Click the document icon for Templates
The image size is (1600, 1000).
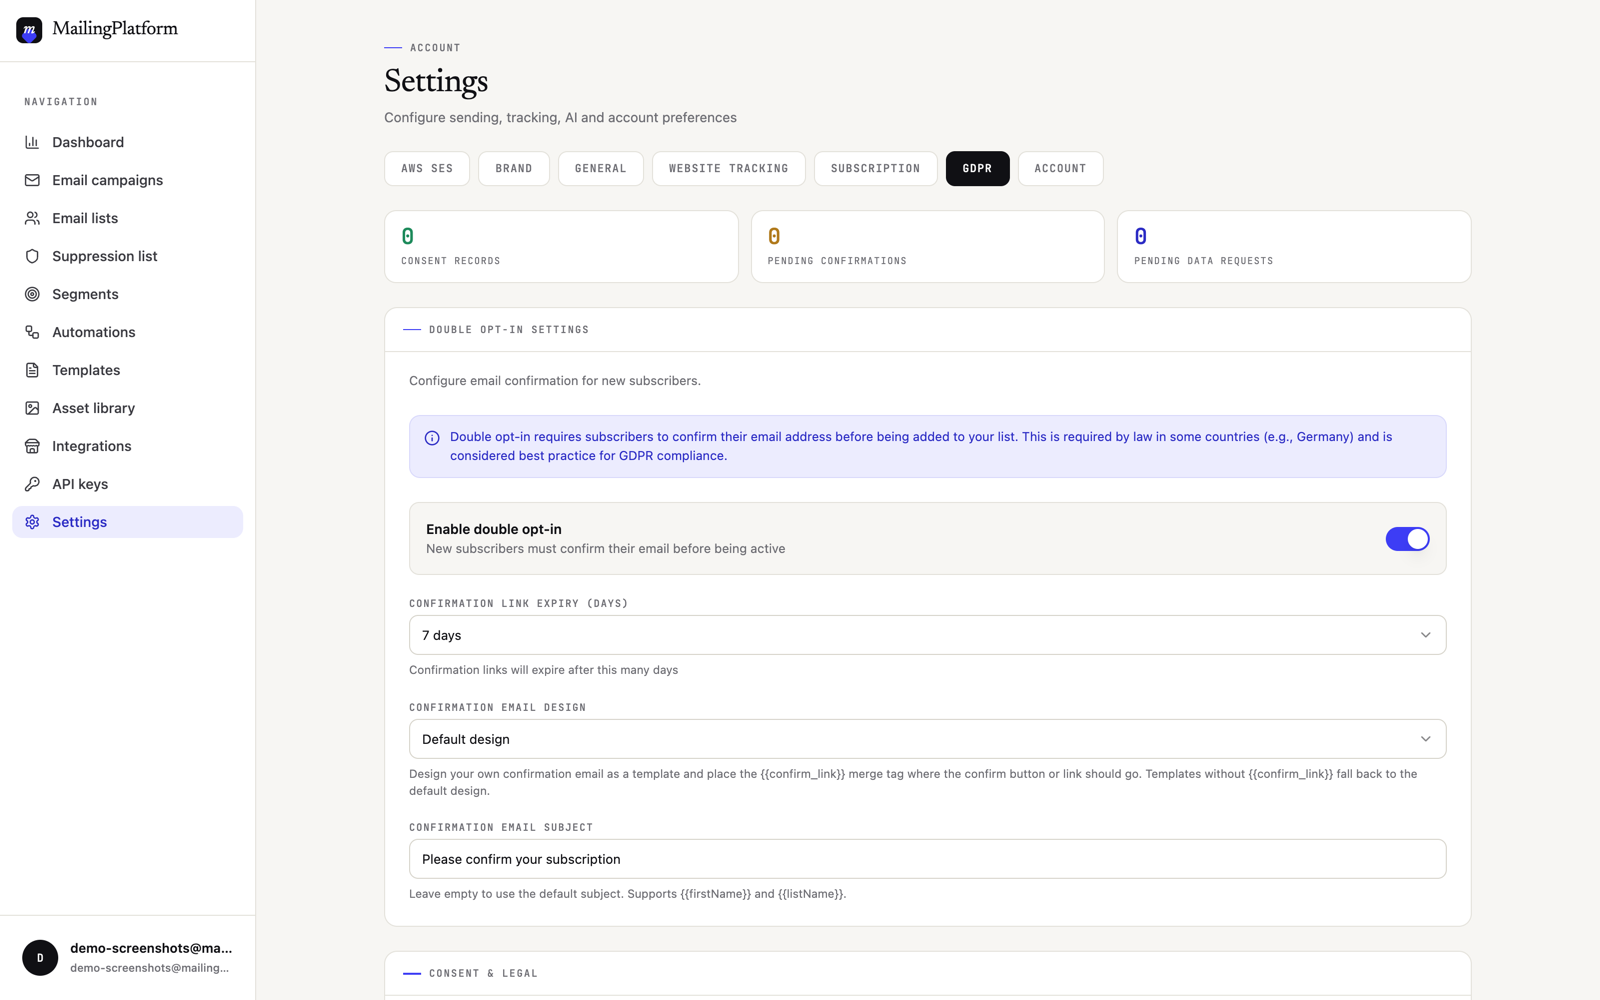coord(32,370)
